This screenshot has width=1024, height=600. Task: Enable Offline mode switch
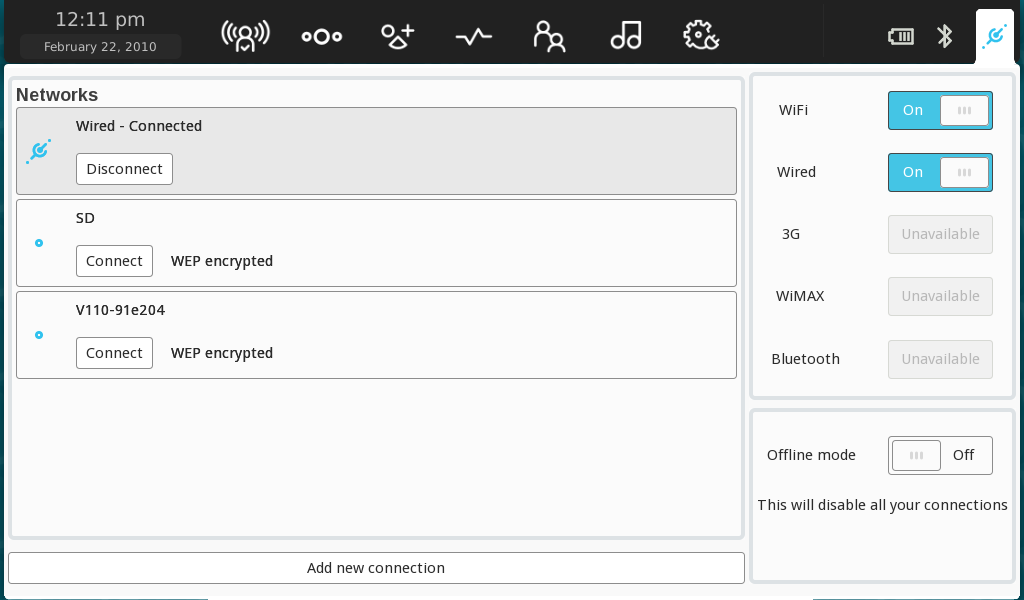[x=940, y=455]
